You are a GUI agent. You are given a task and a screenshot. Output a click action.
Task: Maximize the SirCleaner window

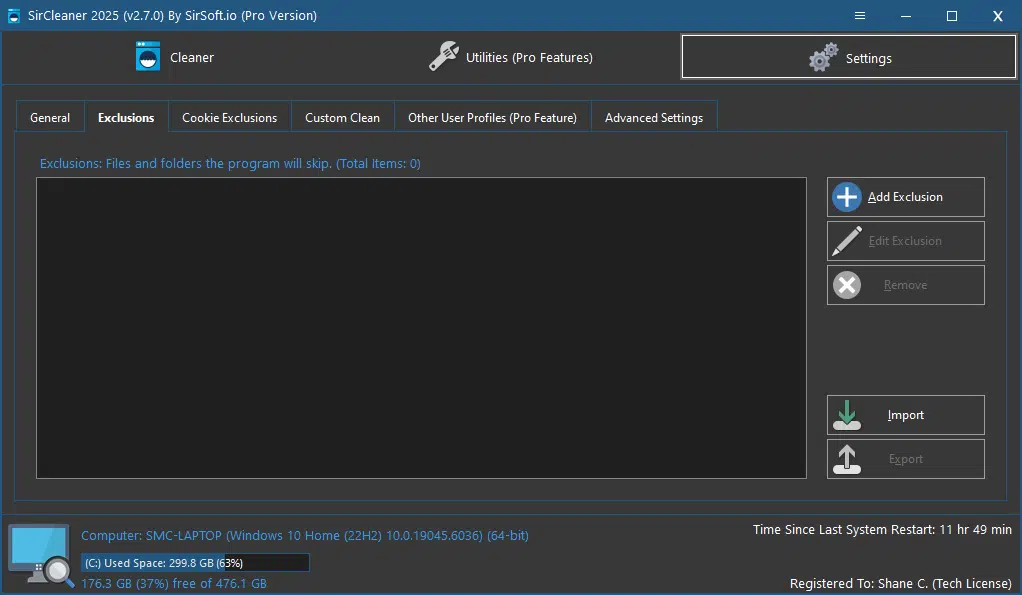952,16
